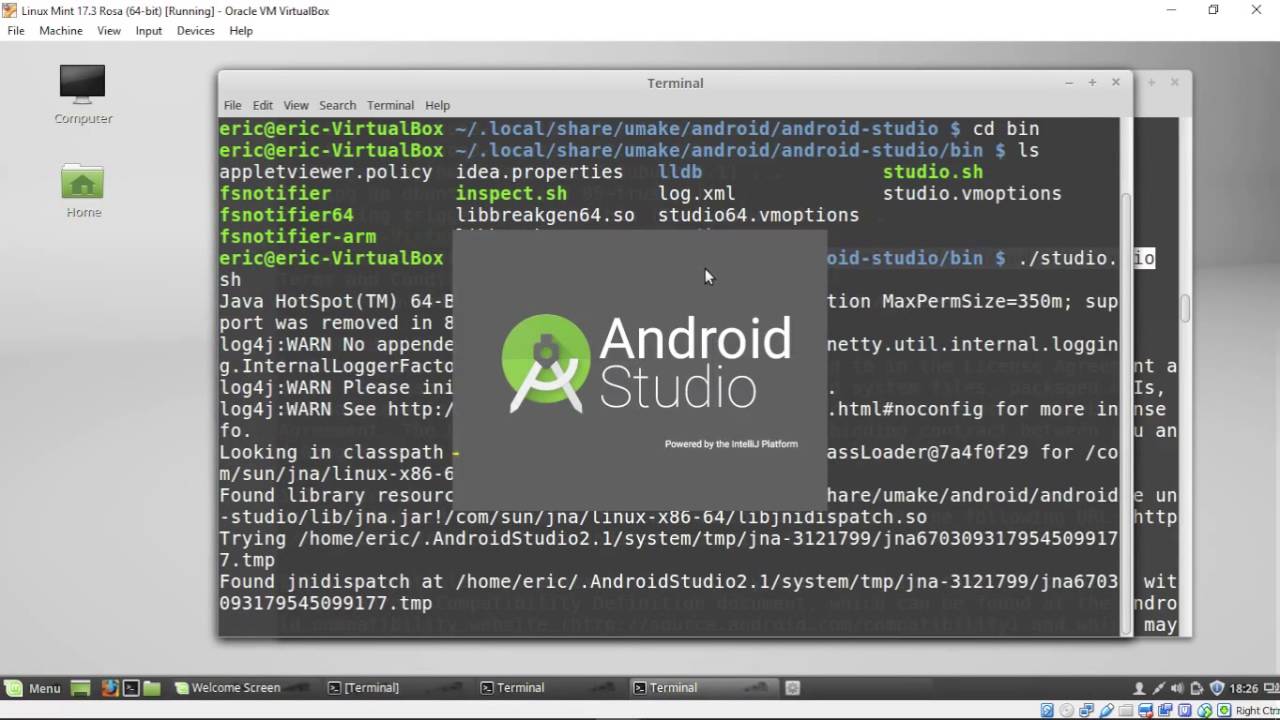Click studio.vmoptions in the terminal listing
The image size is (1280, 720).
point(972,194)
